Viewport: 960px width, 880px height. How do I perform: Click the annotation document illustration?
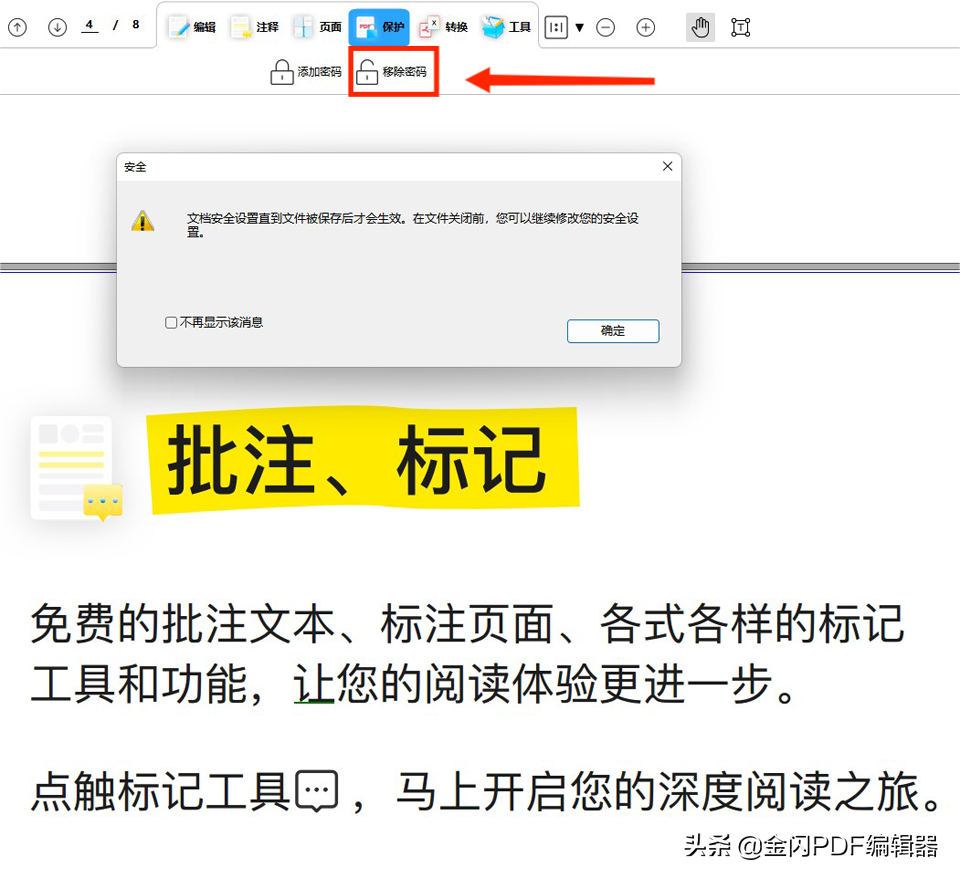pyautogui.click(x=77, y=468)
